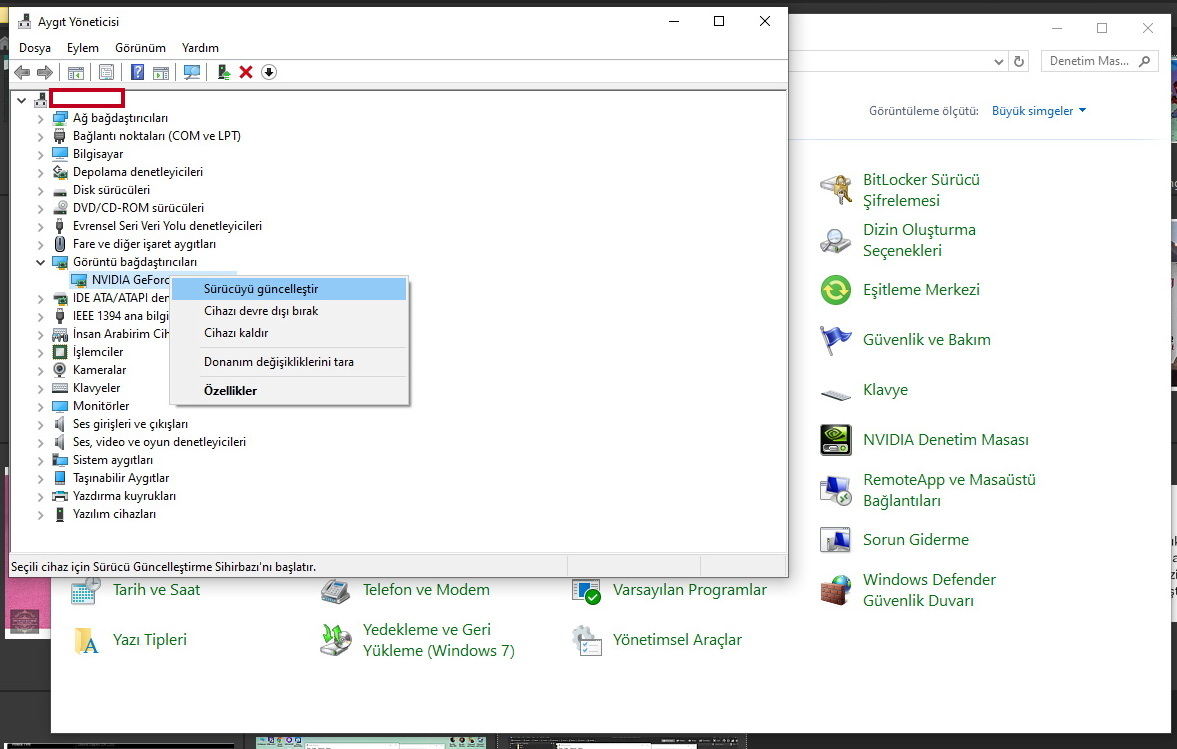Open the Dosya menu

(35, 48)
